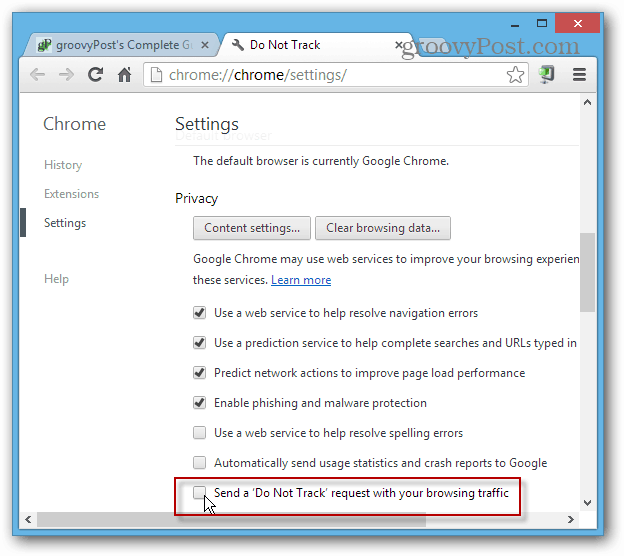Open History in the sidebar
Viewport: 624px width, 556px height.
[x=63, y=165]
